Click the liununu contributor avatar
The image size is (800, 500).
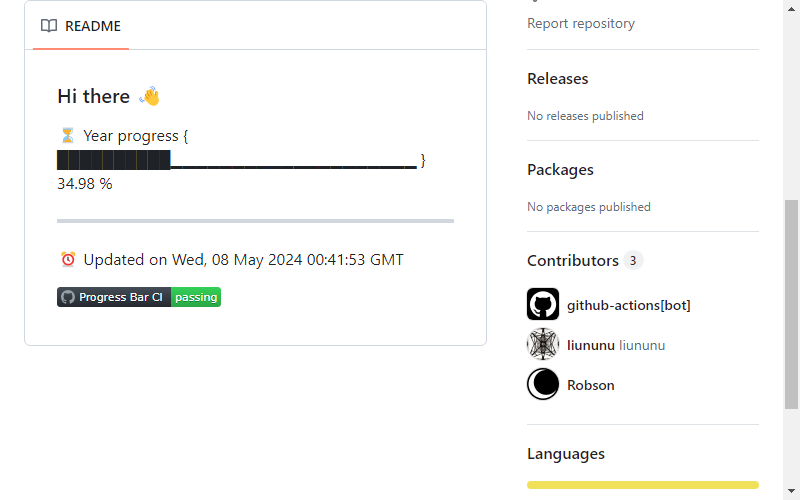pyautogui.click(x=543, y=344)
